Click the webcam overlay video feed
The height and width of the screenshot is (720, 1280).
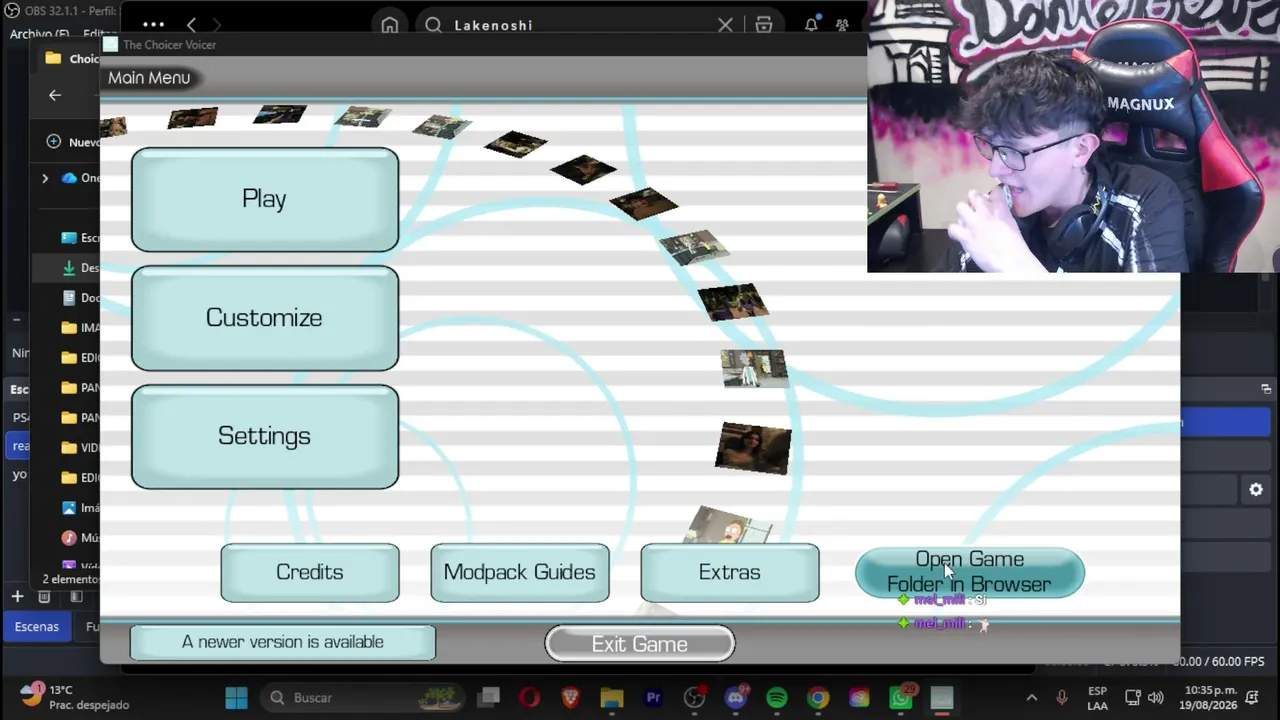[1073, 136]
